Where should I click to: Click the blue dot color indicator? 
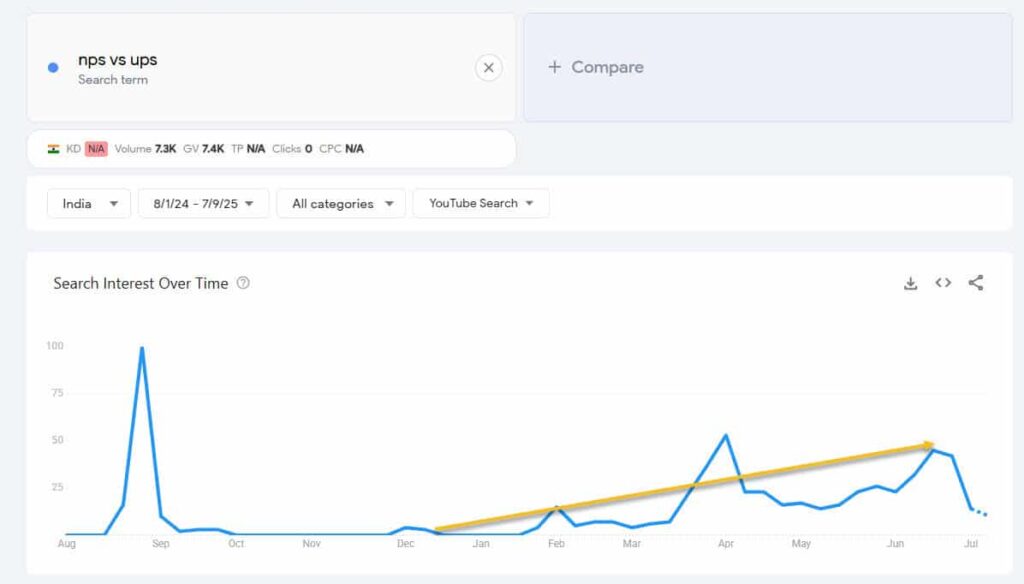(54, 67)
